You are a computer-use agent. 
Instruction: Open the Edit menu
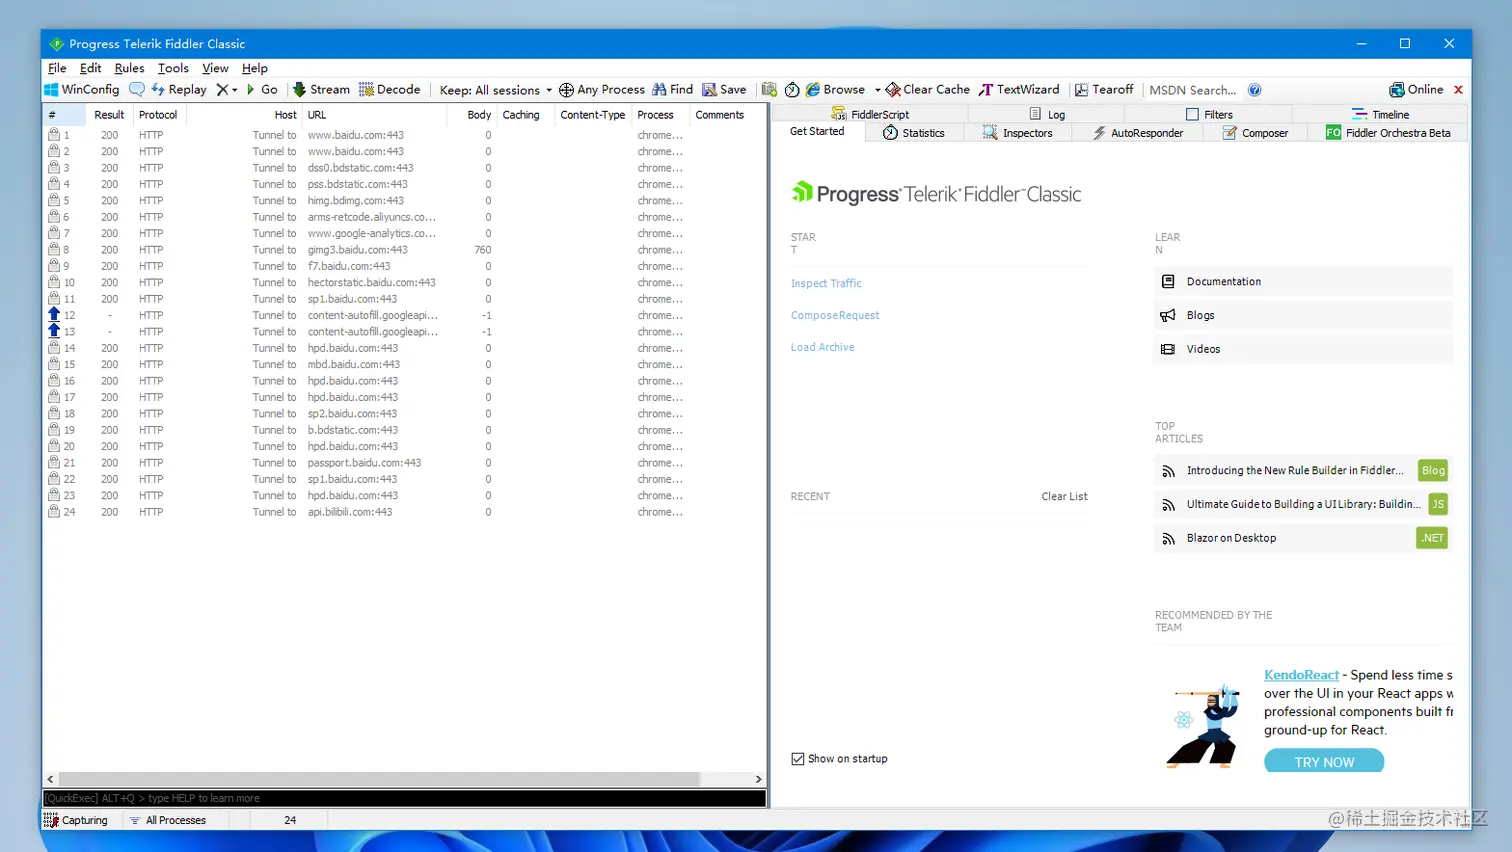point(90,68)
